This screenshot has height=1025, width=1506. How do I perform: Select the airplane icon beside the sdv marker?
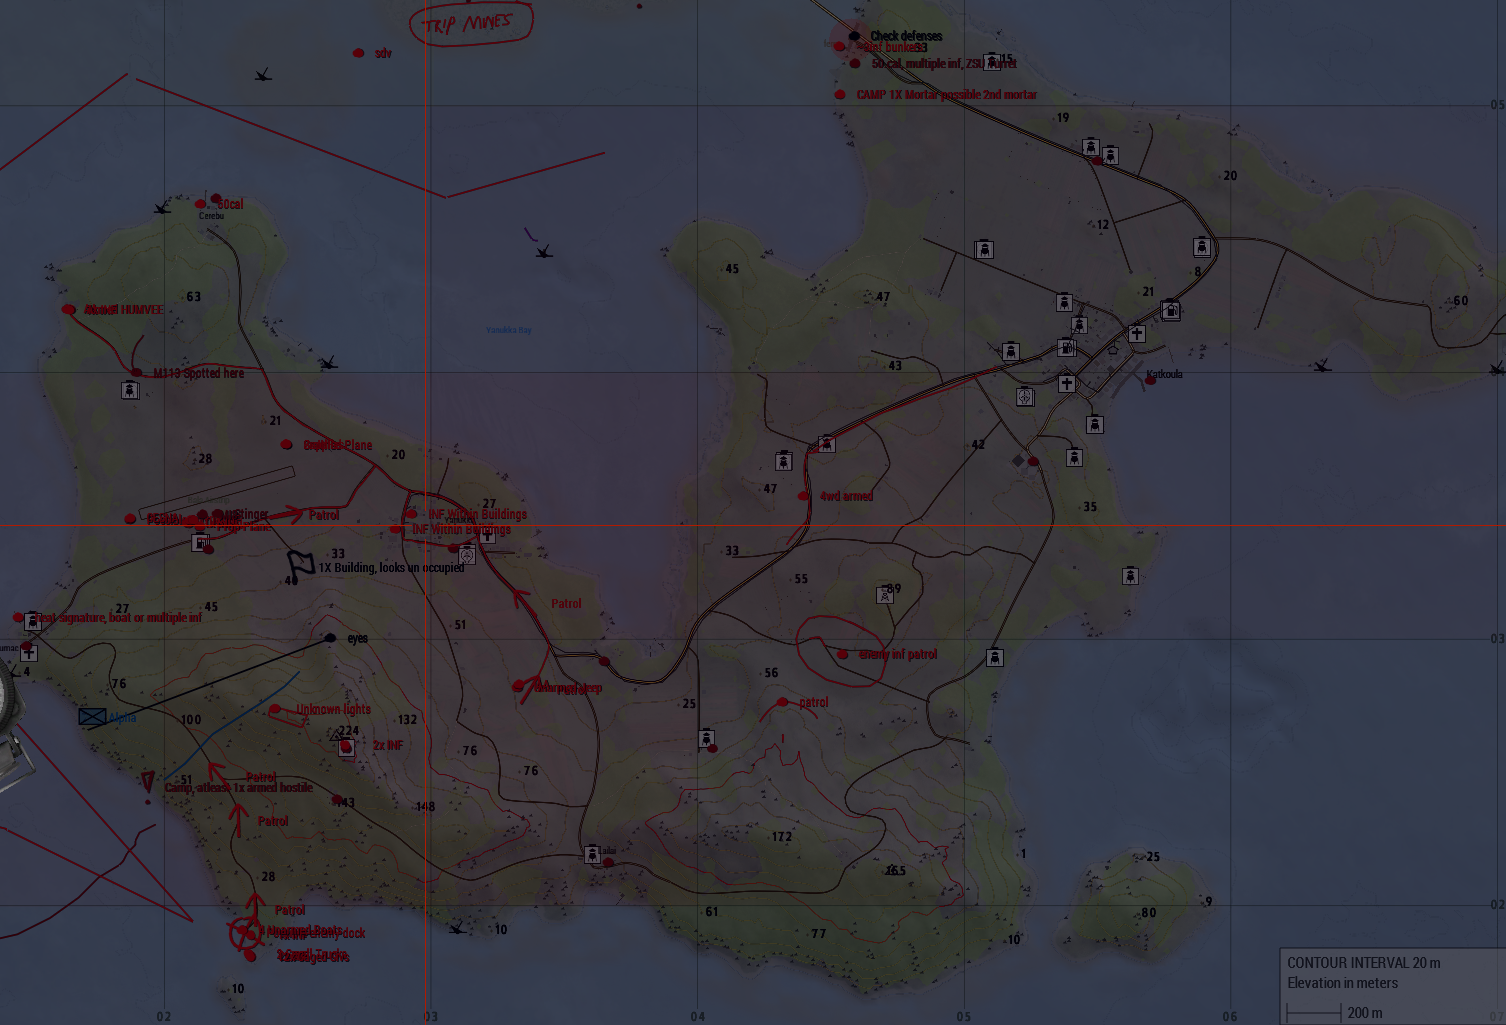click(263, 75)
